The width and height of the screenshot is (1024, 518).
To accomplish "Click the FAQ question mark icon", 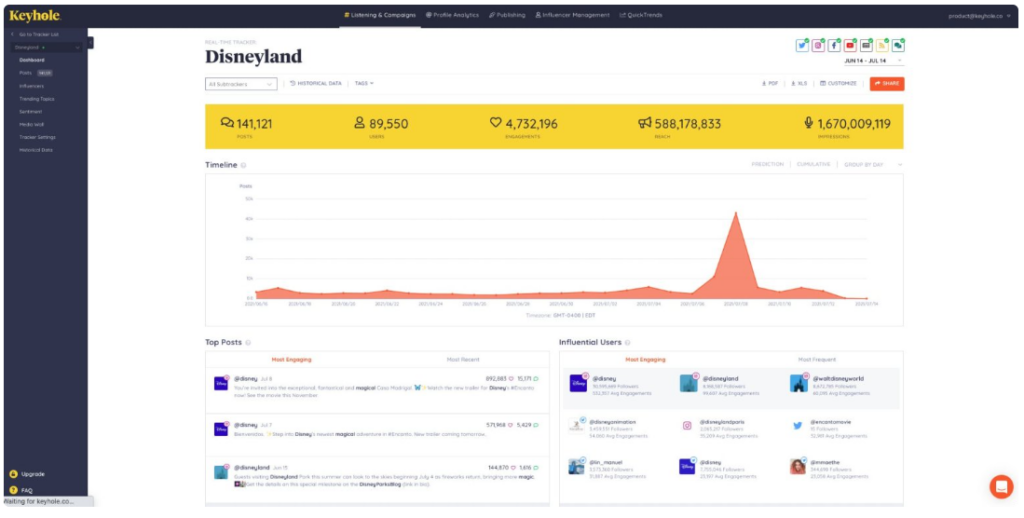I will click(13, 490).
